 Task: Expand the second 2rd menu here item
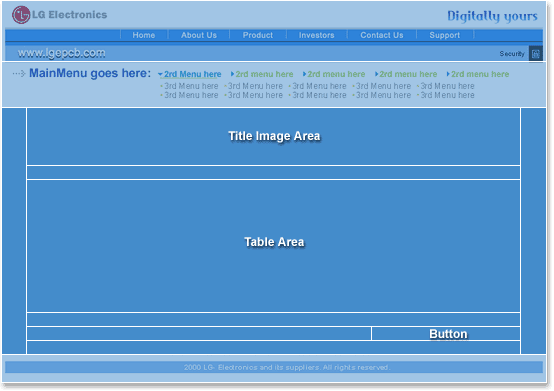[x=262, y=74]
